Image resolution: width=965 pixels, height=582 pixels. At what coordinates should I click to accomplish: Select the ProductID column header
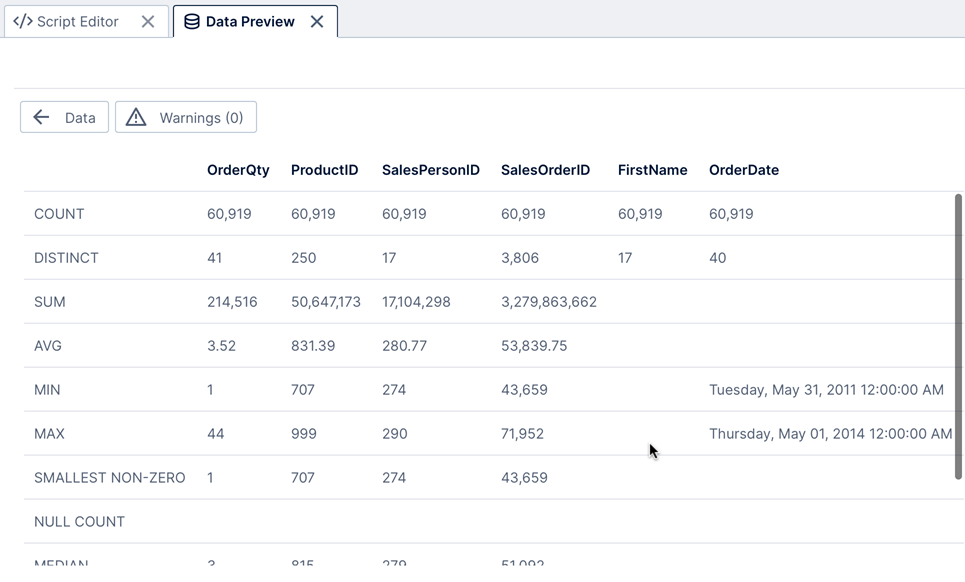tap(324, 170)
